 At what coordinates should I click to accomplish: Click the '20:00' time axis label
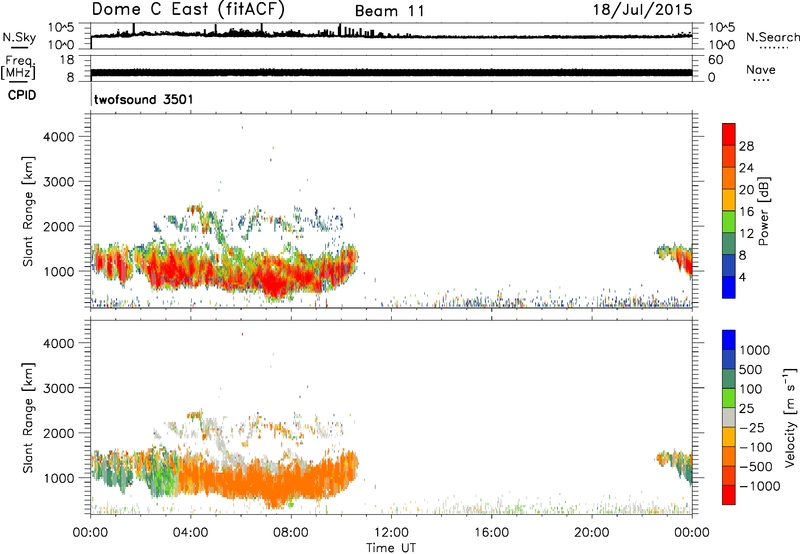(x=591, y=533)
